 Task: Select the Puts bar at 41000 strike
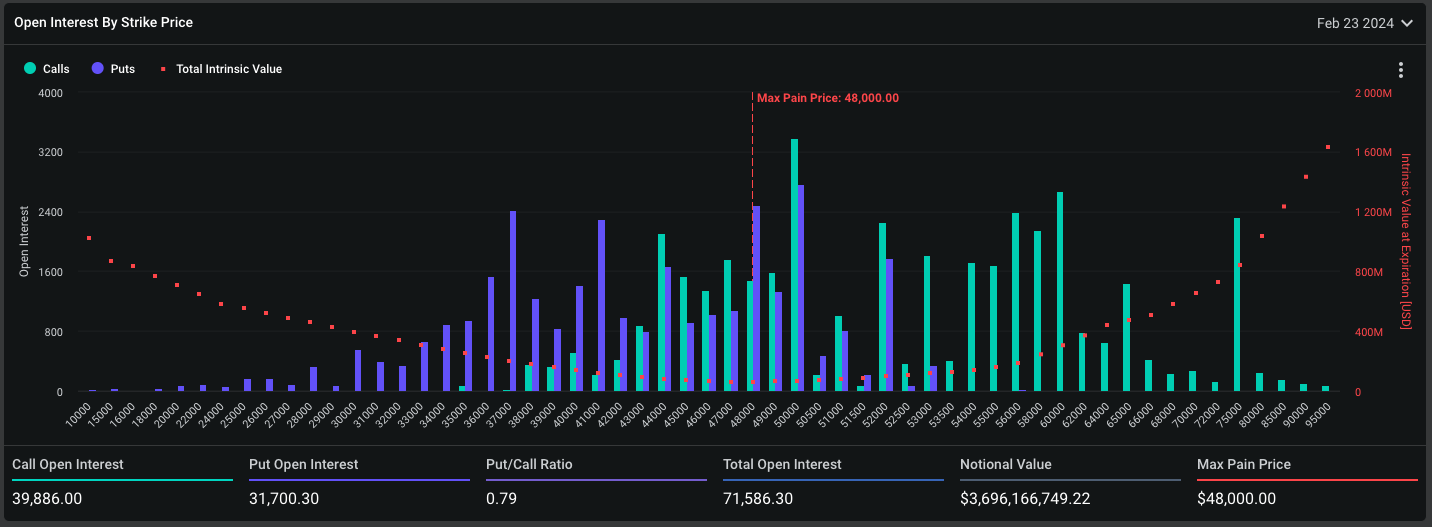(x=601, y=305)
